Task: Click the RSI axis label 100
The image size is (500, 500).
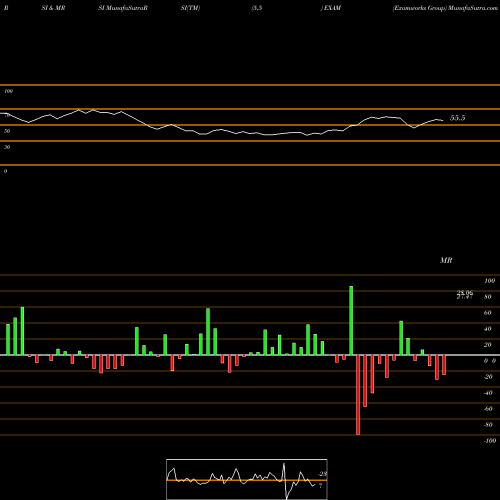Action: (x=9, y=91)
